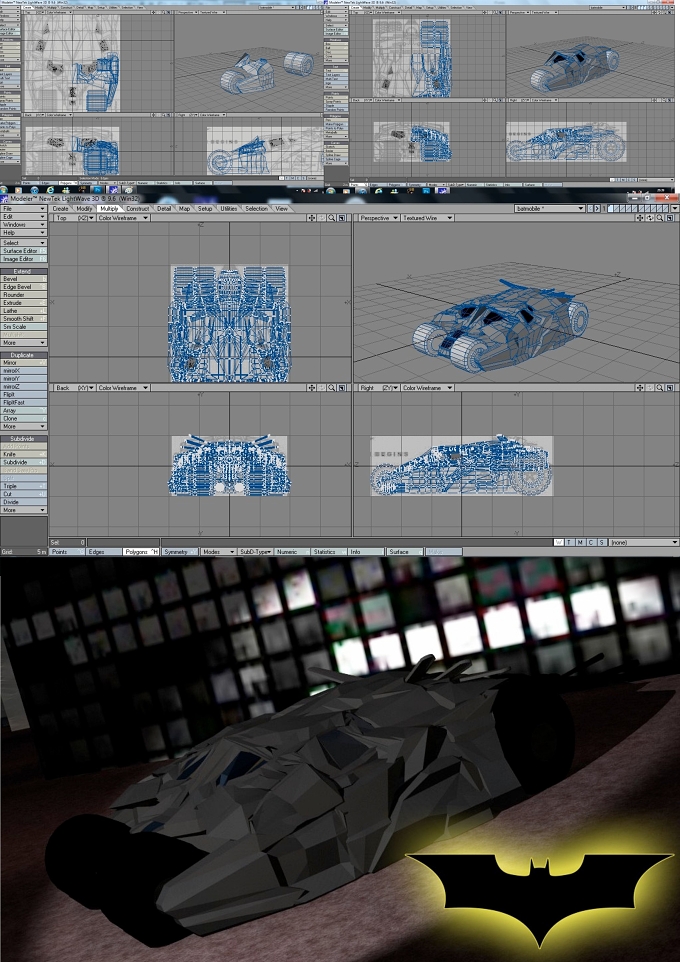Viewport: 680px width, 962px height.
Task: Toggle the W weight map button
Action: tap(558, 542)
